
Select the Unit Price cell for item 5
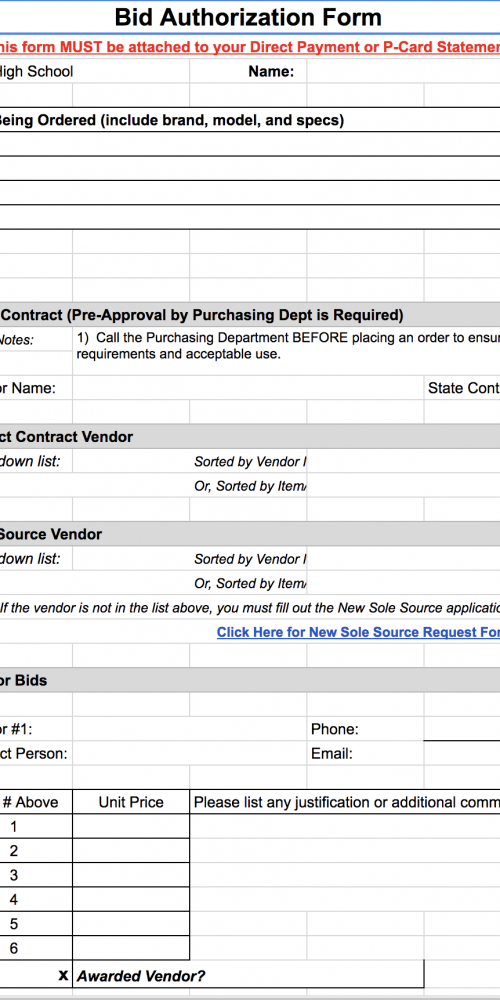[x=131, y=923]
